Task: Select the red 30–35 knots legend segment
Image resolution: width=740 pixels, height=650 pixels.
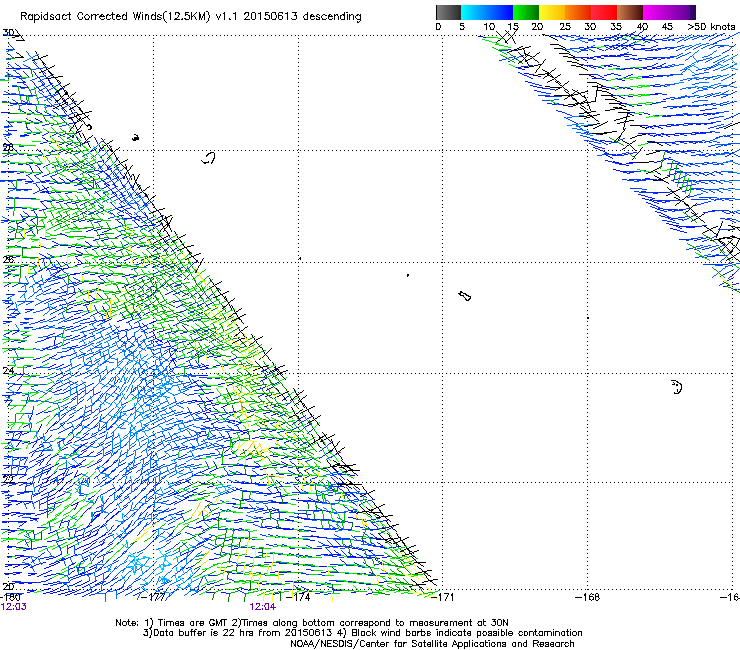Action: click(604, 12)
